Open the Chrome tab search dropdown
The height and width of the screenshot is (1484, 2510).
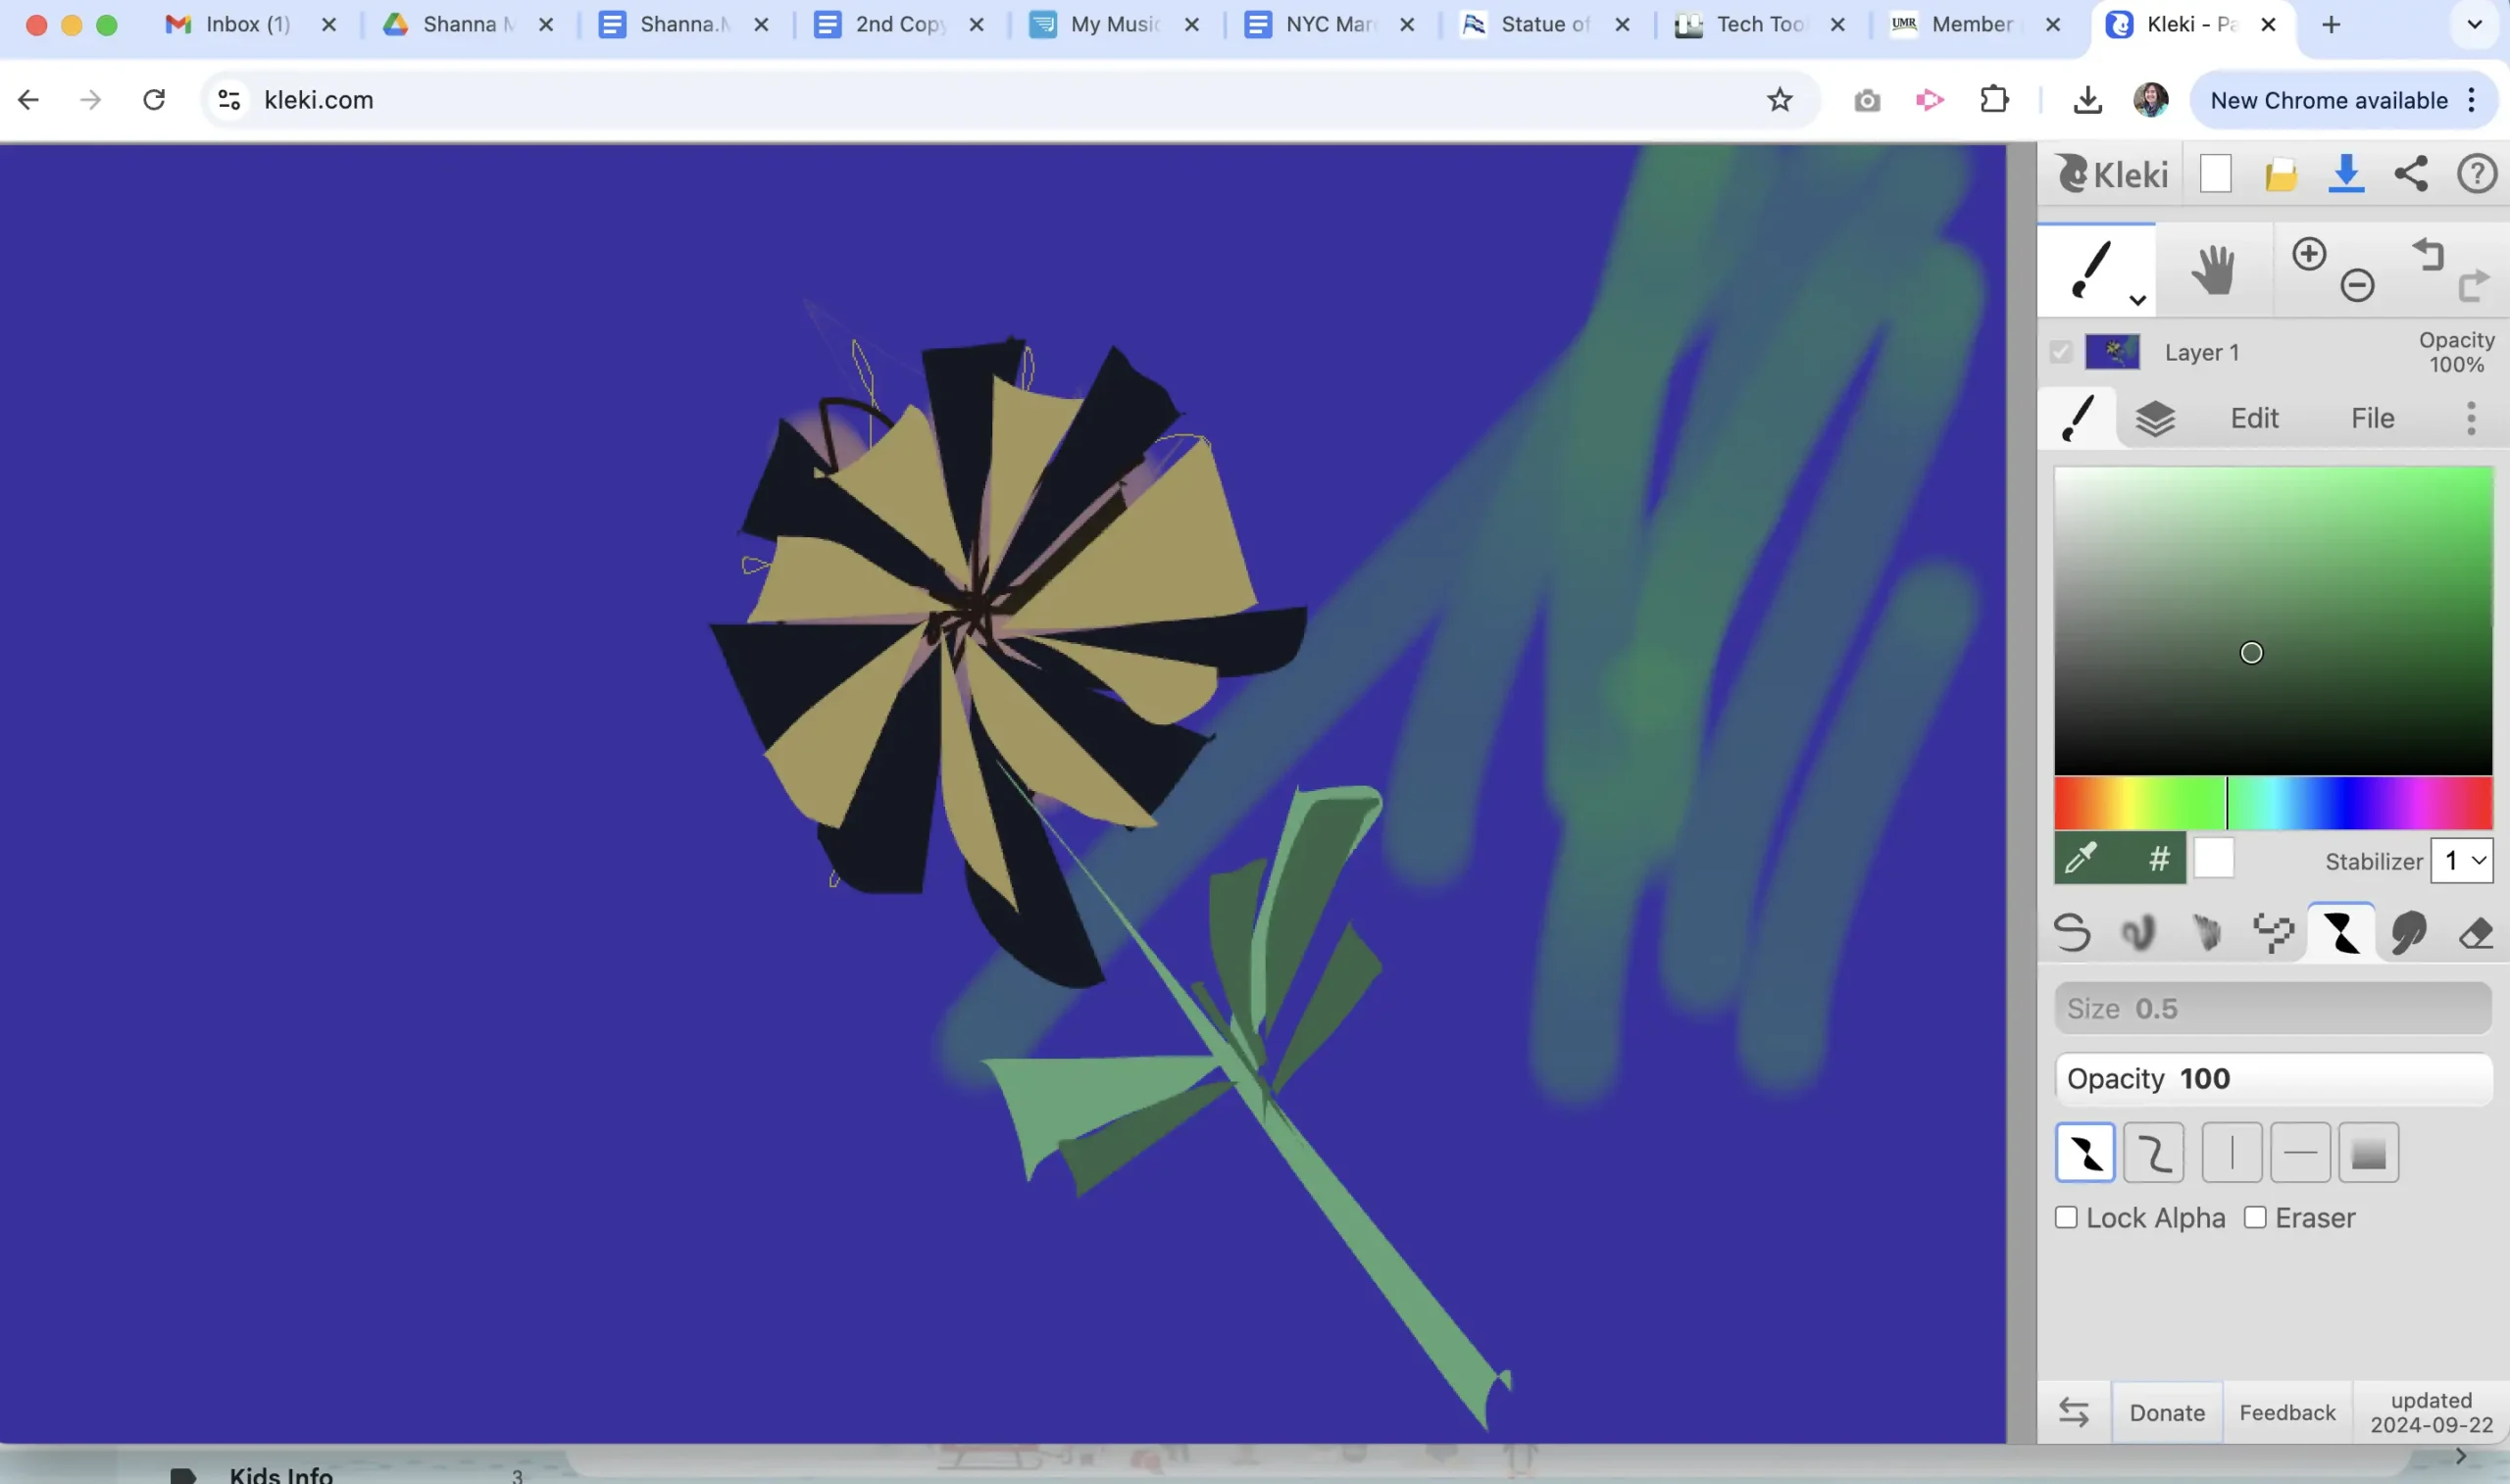2474,24
